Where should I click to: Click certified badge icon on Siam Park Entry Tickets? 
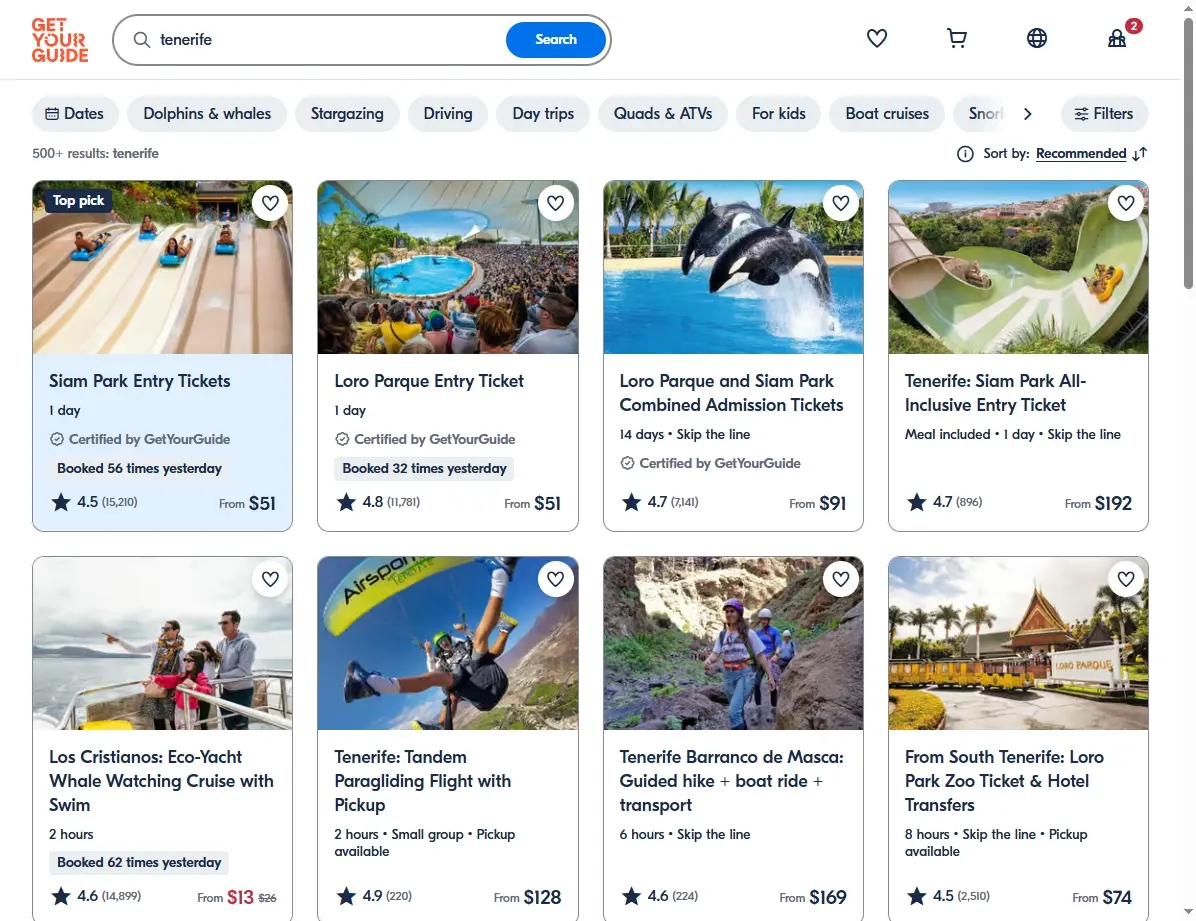coord(56,440)
